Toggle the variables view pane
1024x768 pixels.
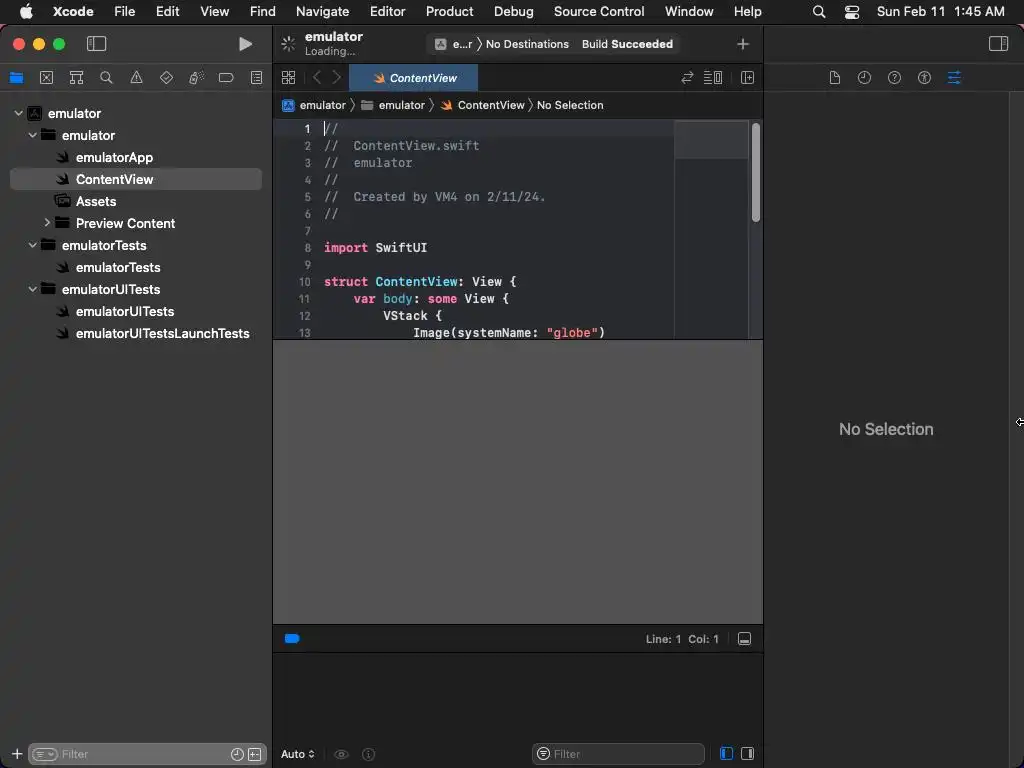click(x=726, y=754)
